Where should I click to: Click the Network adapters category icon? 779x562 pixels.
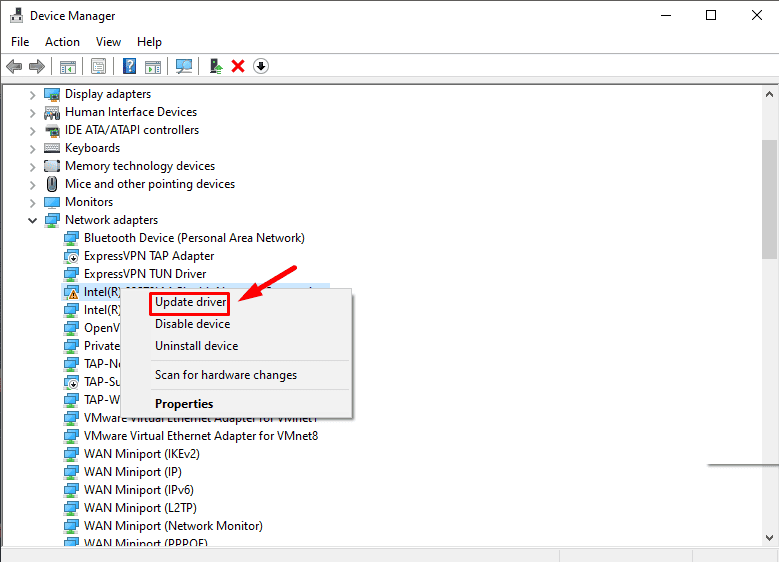[x=52, y=220]
